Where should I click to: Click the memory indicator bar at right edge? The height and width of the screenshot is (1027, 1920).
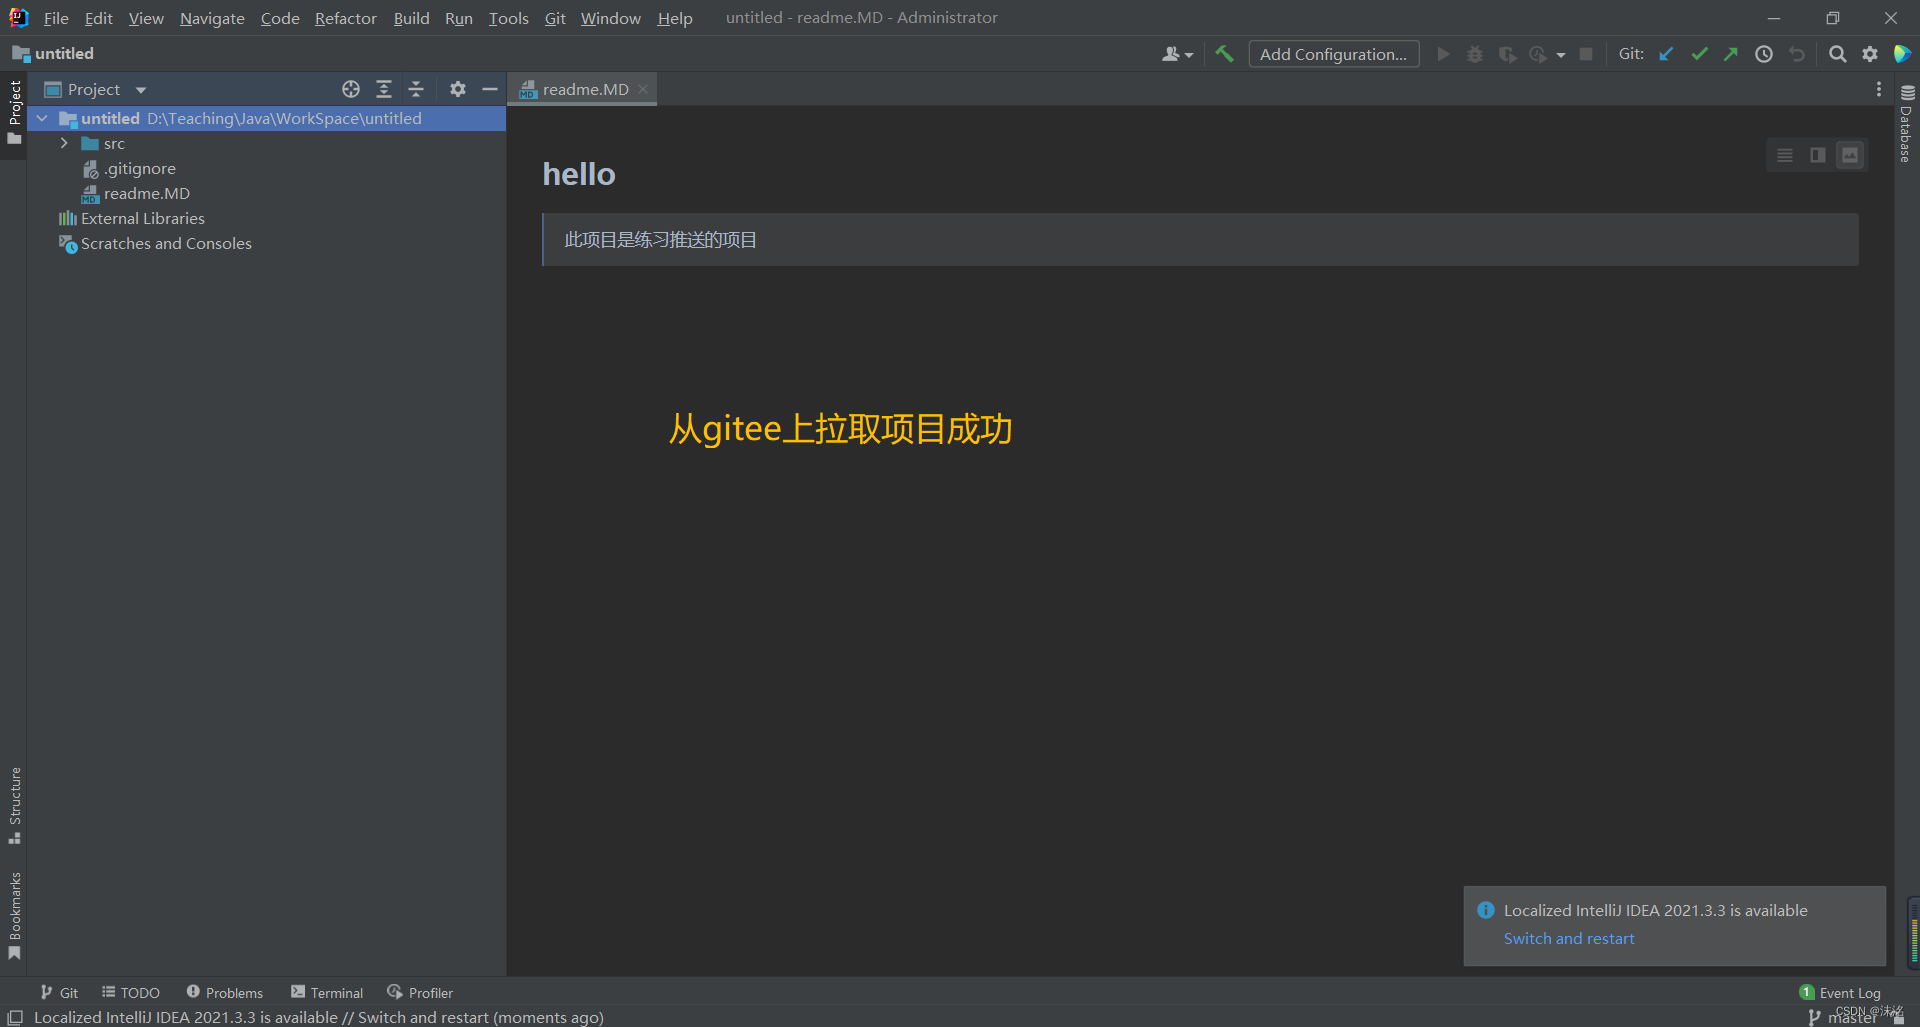click(1913, 933)
